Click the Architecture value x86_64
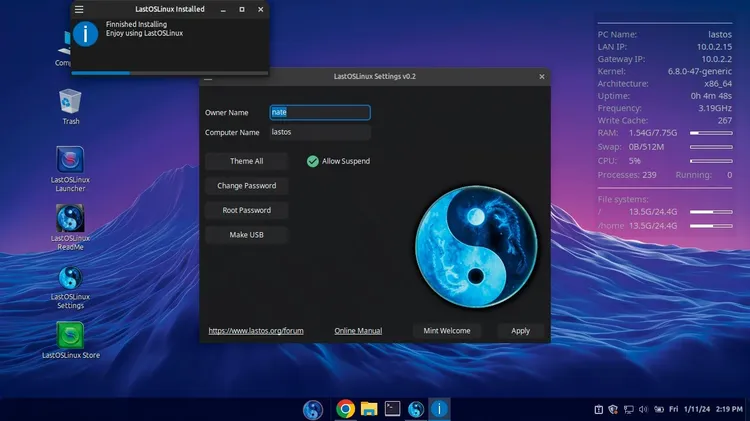 (718, 84)
